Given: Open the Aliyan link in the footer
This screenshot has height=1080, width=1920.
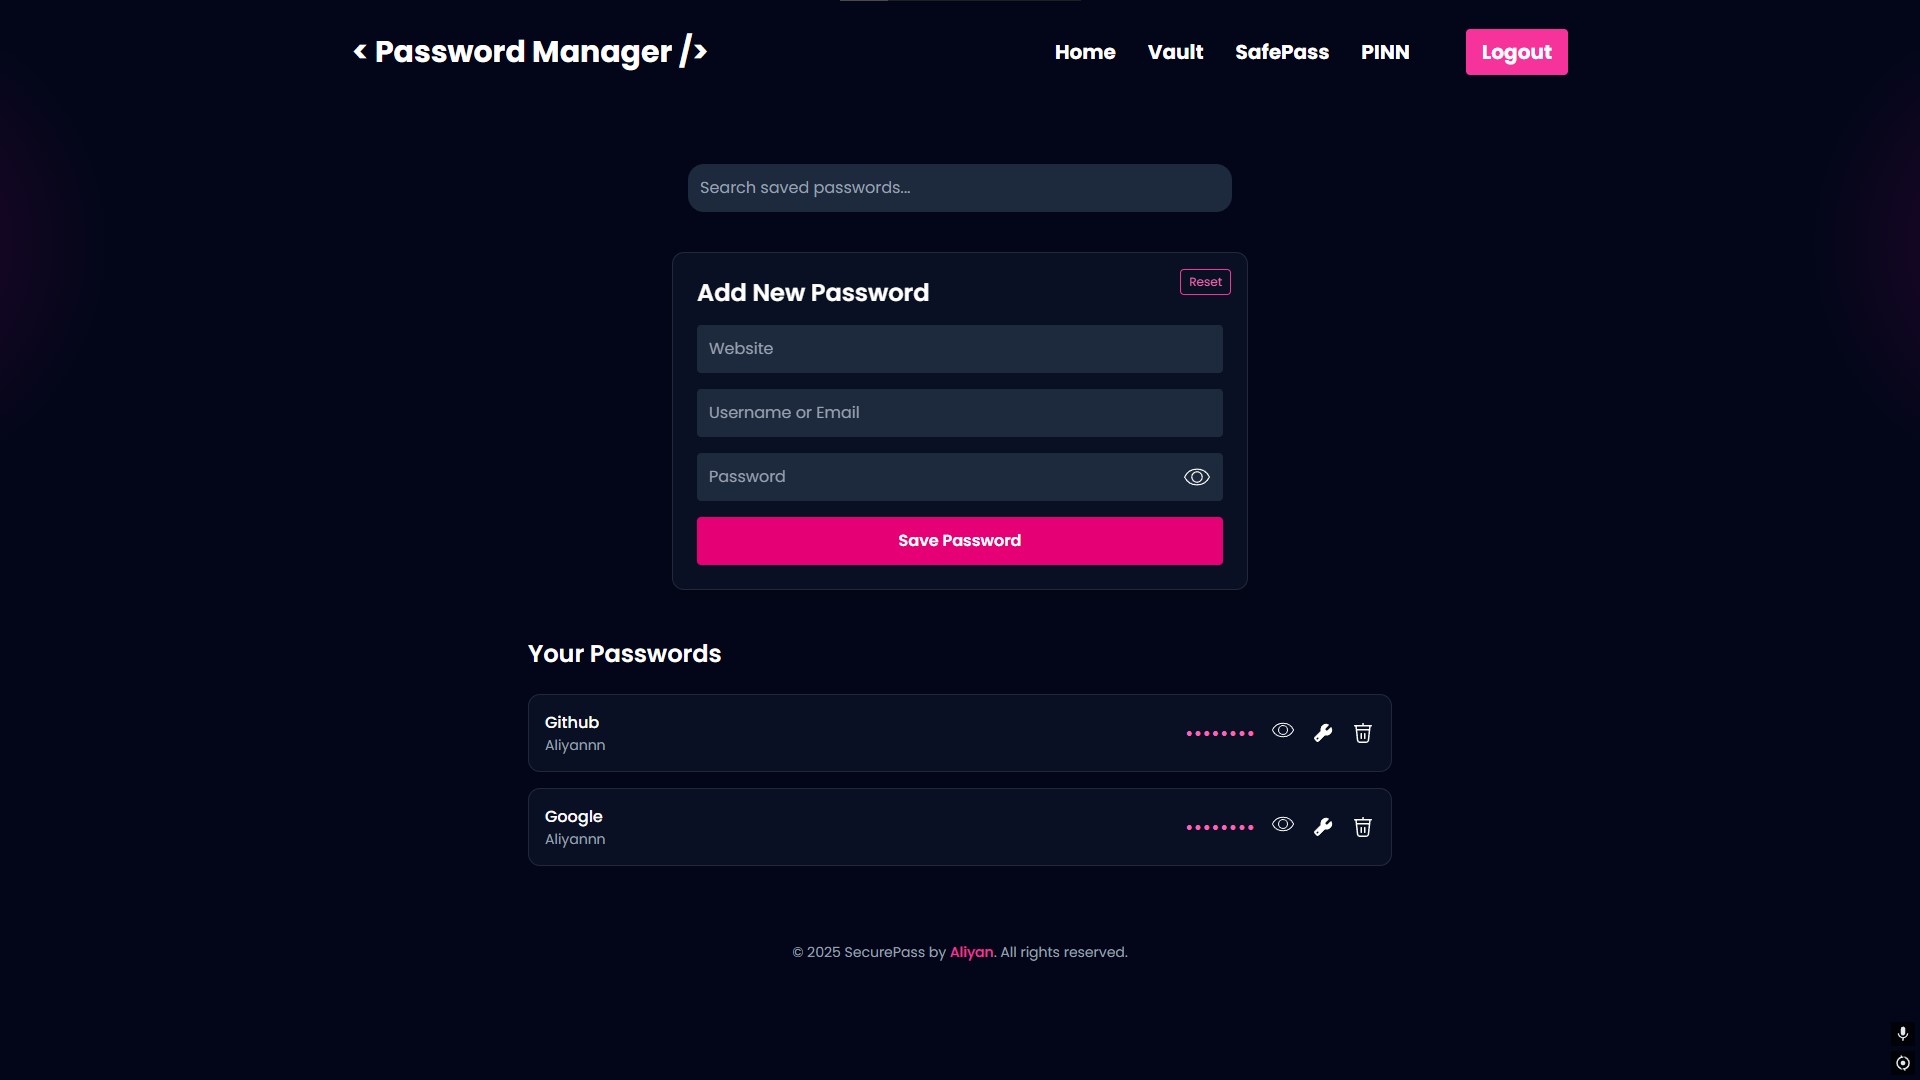Looking at the screenshot, I should (x=969, y=952).
